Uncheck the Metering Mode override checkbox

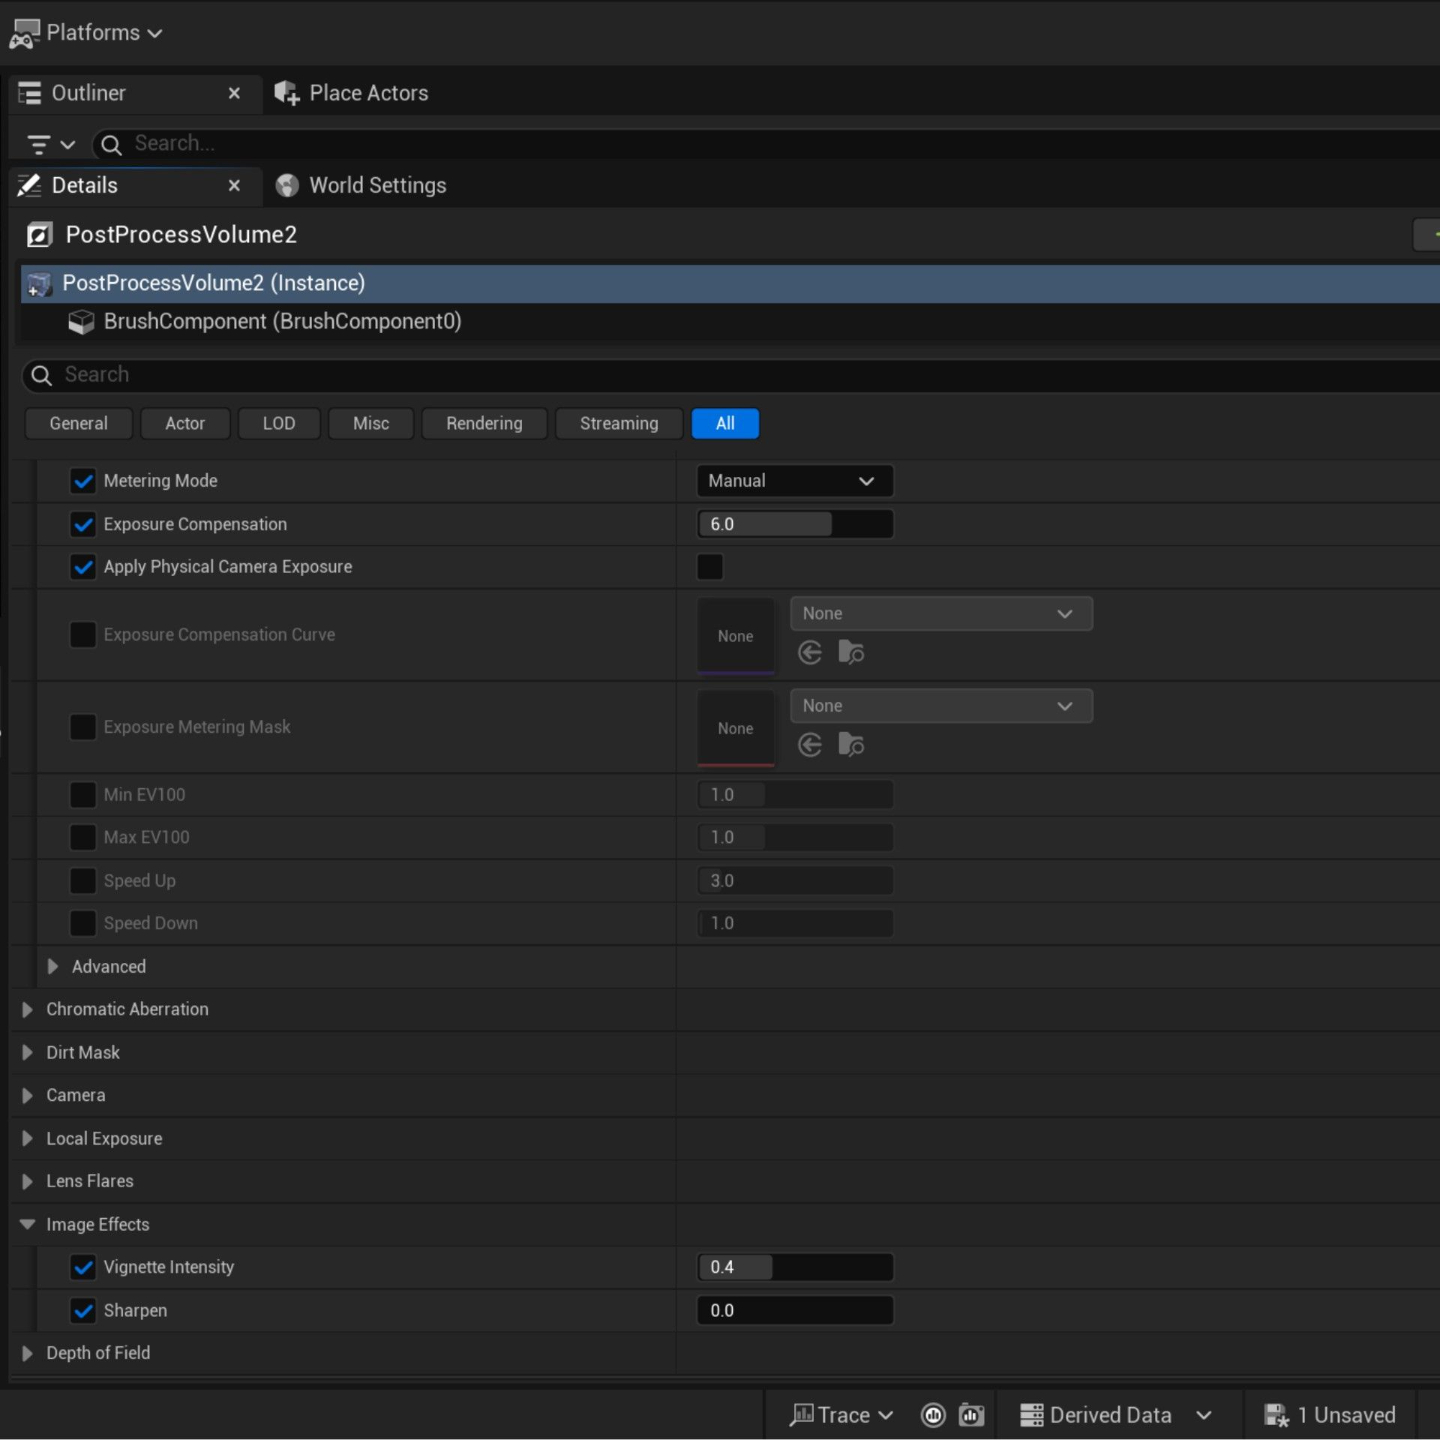(x=83, y=481)
